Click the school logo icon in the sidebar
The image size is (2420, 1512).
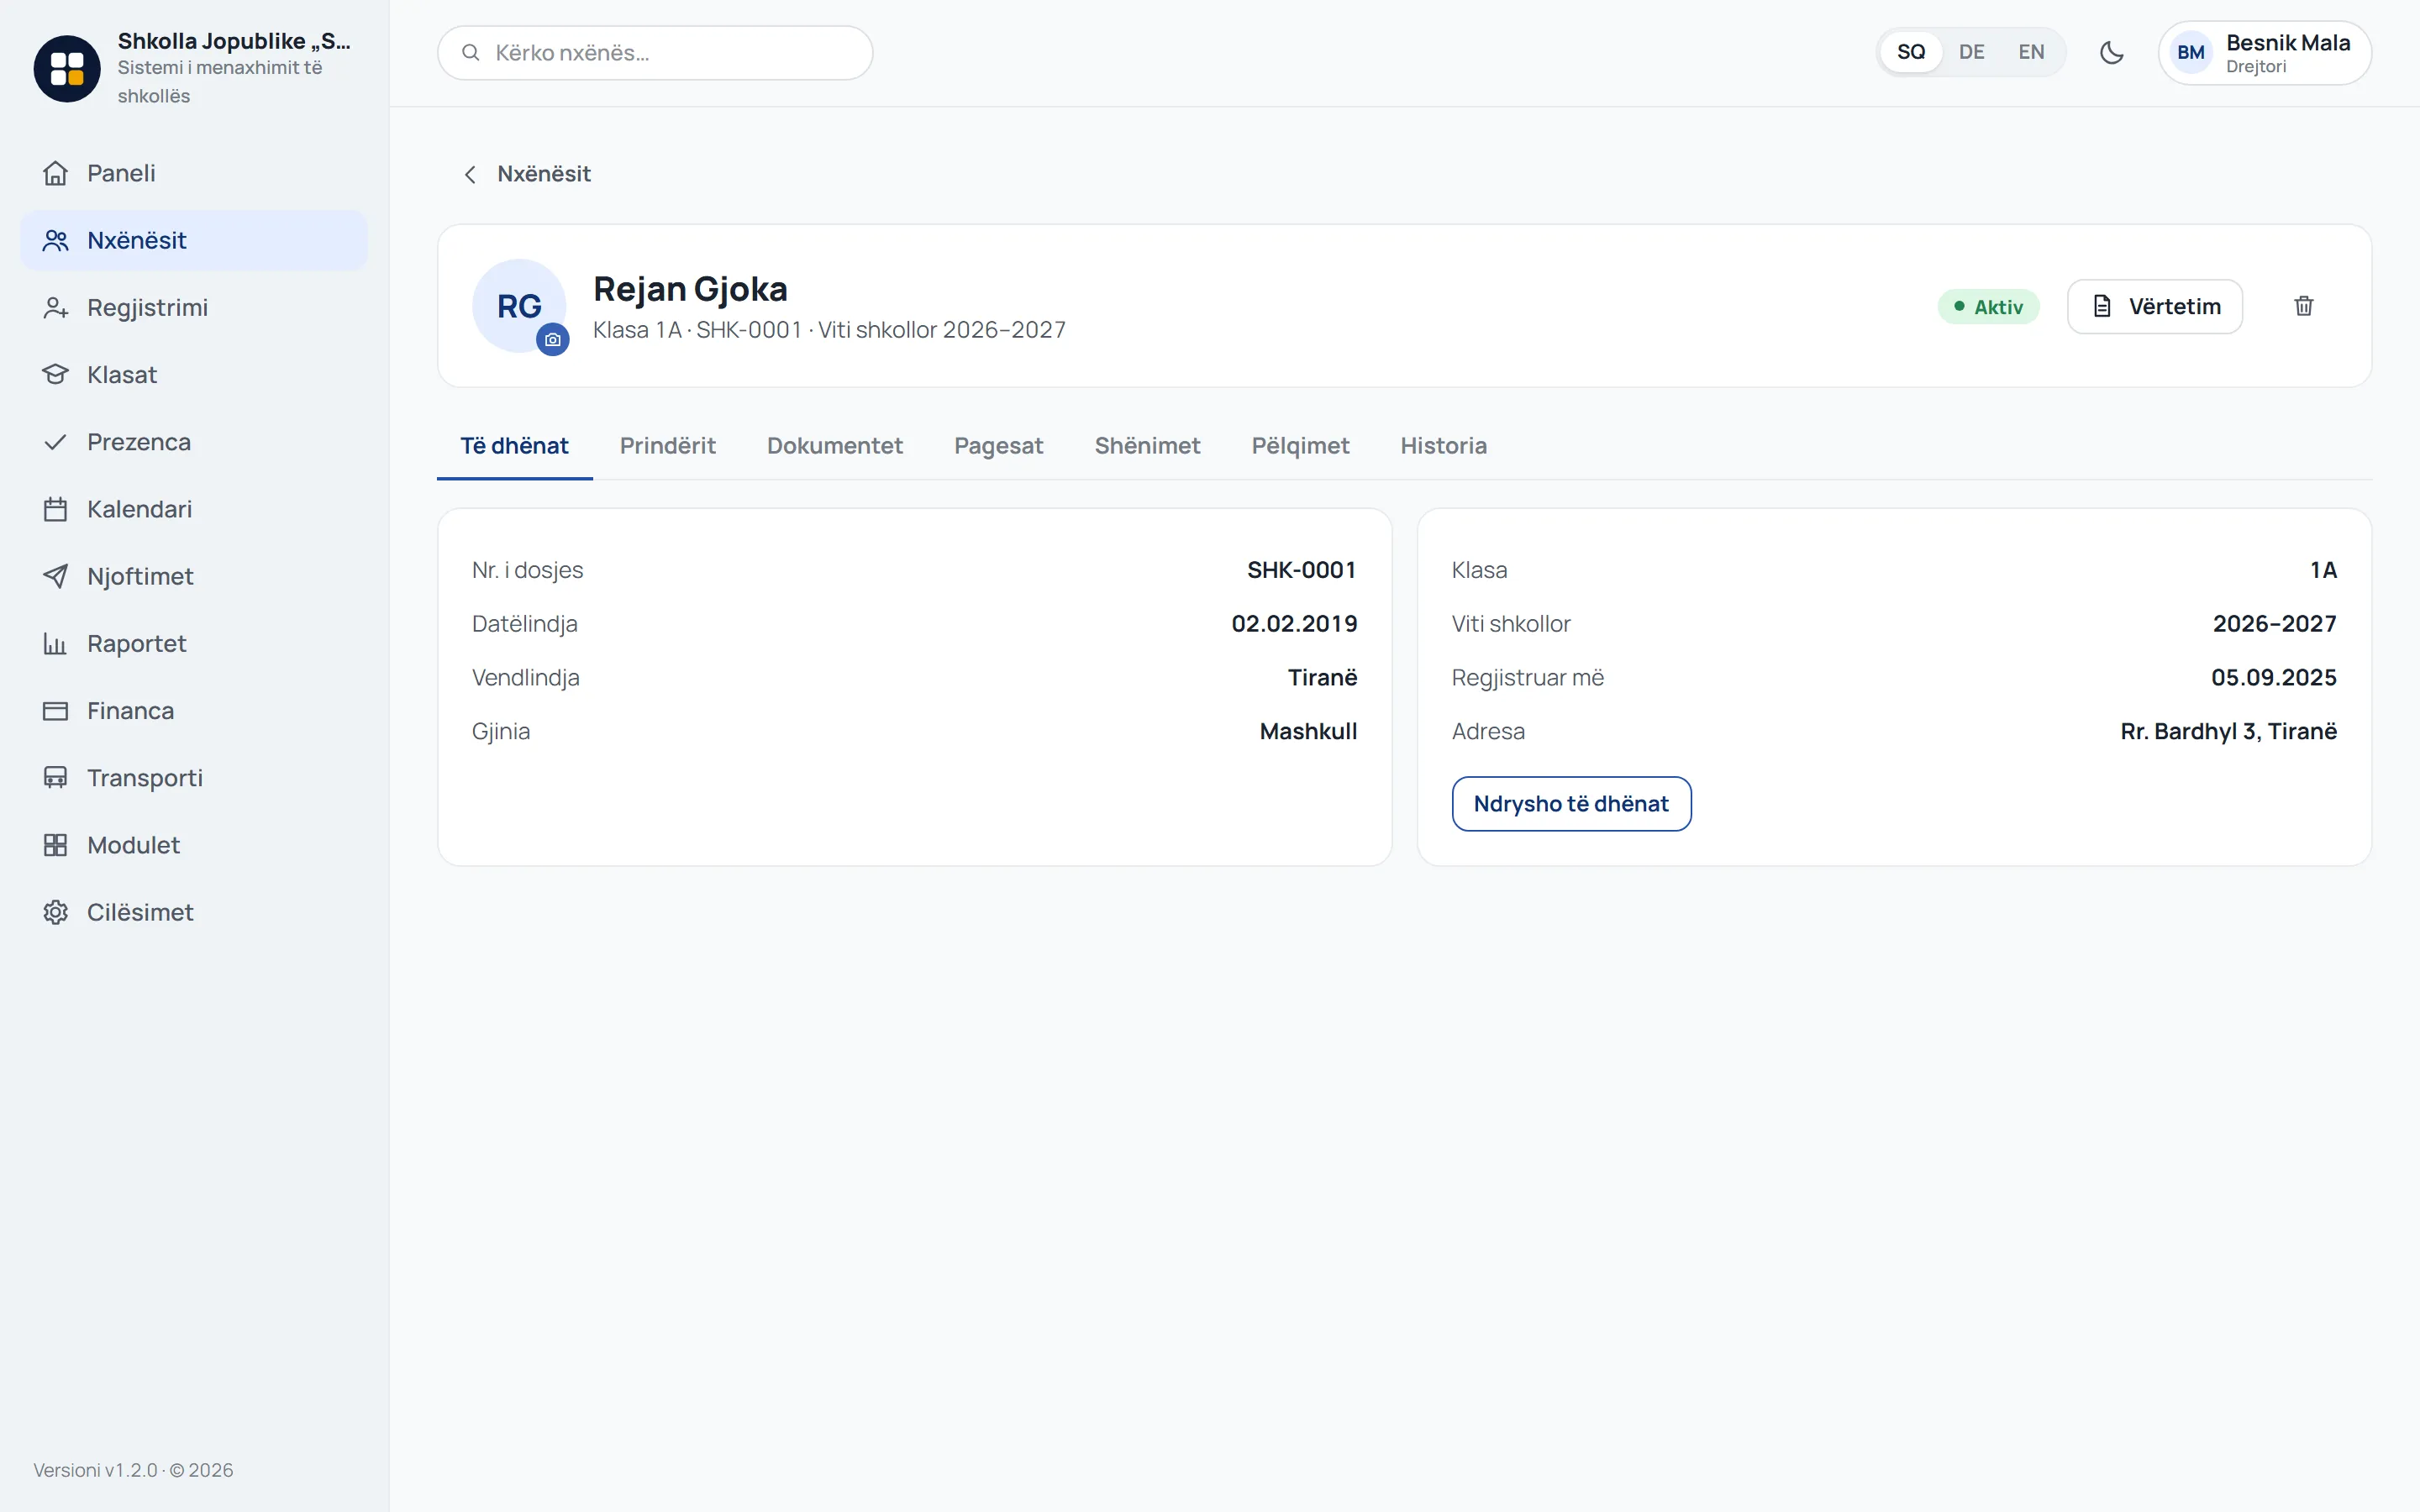tap(67, 68)
